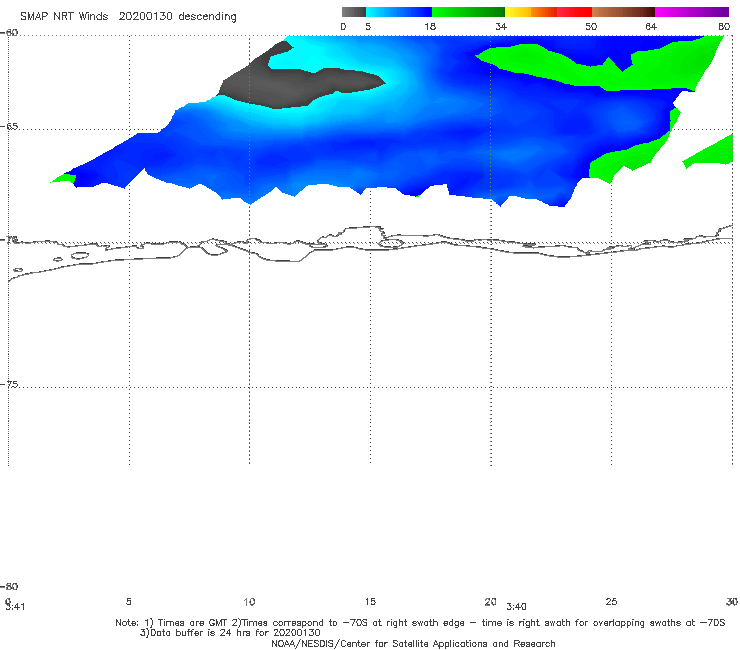Pick the green 18–34 color bar segment
This screenshot has height=650, width=740.
pyautogui.click(x=468, y=12)
